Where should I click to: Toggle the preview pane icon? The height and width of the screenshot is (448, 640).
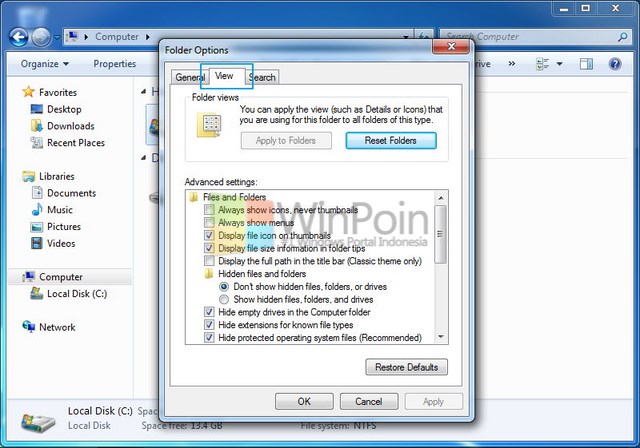(586, 64)
